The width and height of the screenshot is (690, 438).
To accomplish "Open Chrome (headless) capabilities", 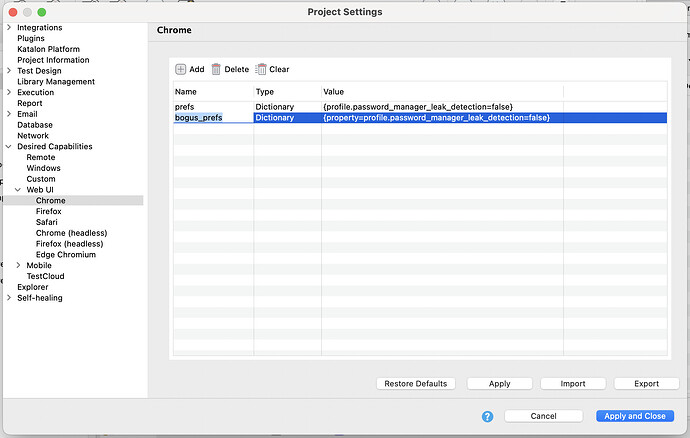I will point(71,233).
